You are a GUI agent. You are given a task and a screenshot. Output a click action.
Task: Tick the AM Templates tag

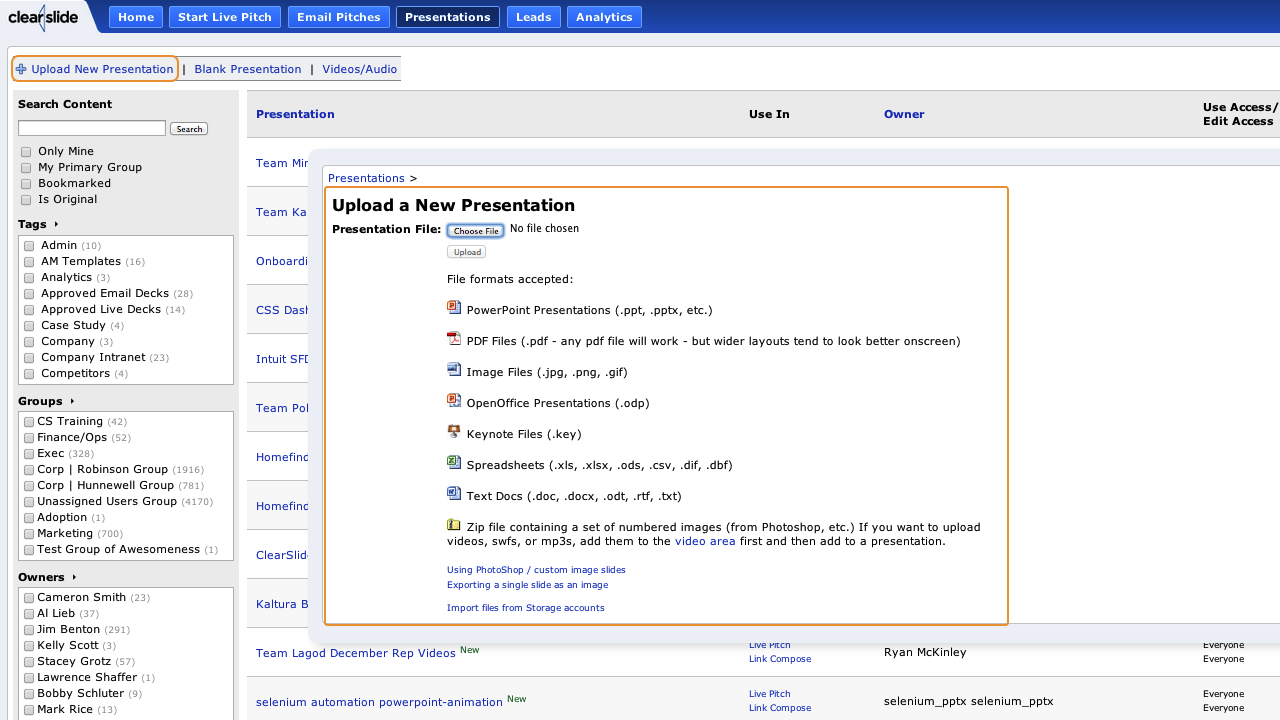tap(30, 262)
